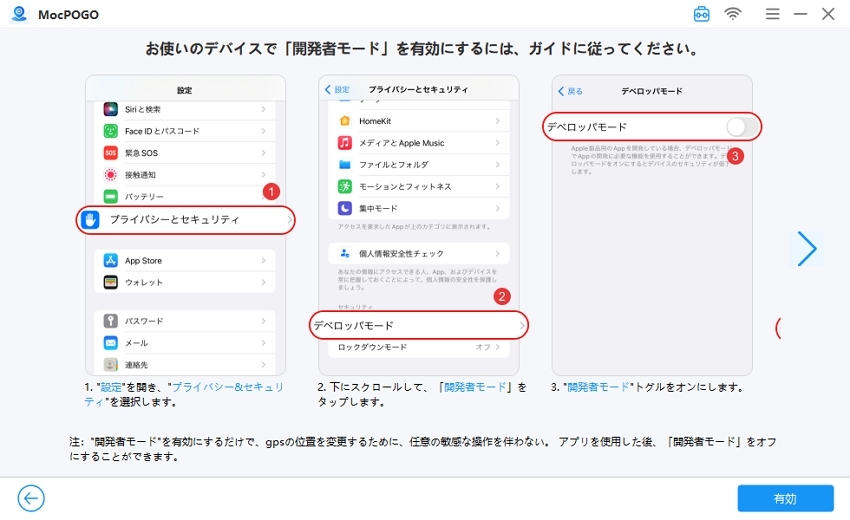The height and width of the screenshot is (520, 850).
Task: Click the オフ value in ロックダウンモード row
Action: tap(483, 347)
